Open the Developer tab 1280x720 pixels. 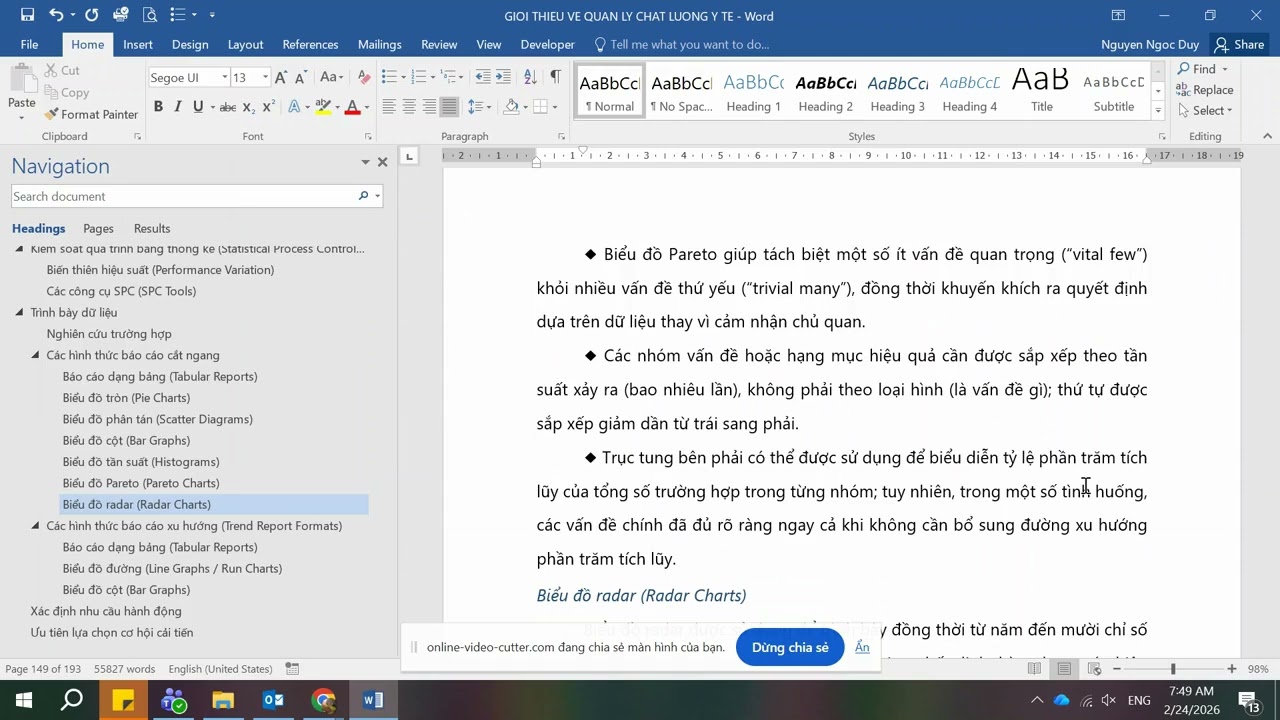tap(548, 44)
